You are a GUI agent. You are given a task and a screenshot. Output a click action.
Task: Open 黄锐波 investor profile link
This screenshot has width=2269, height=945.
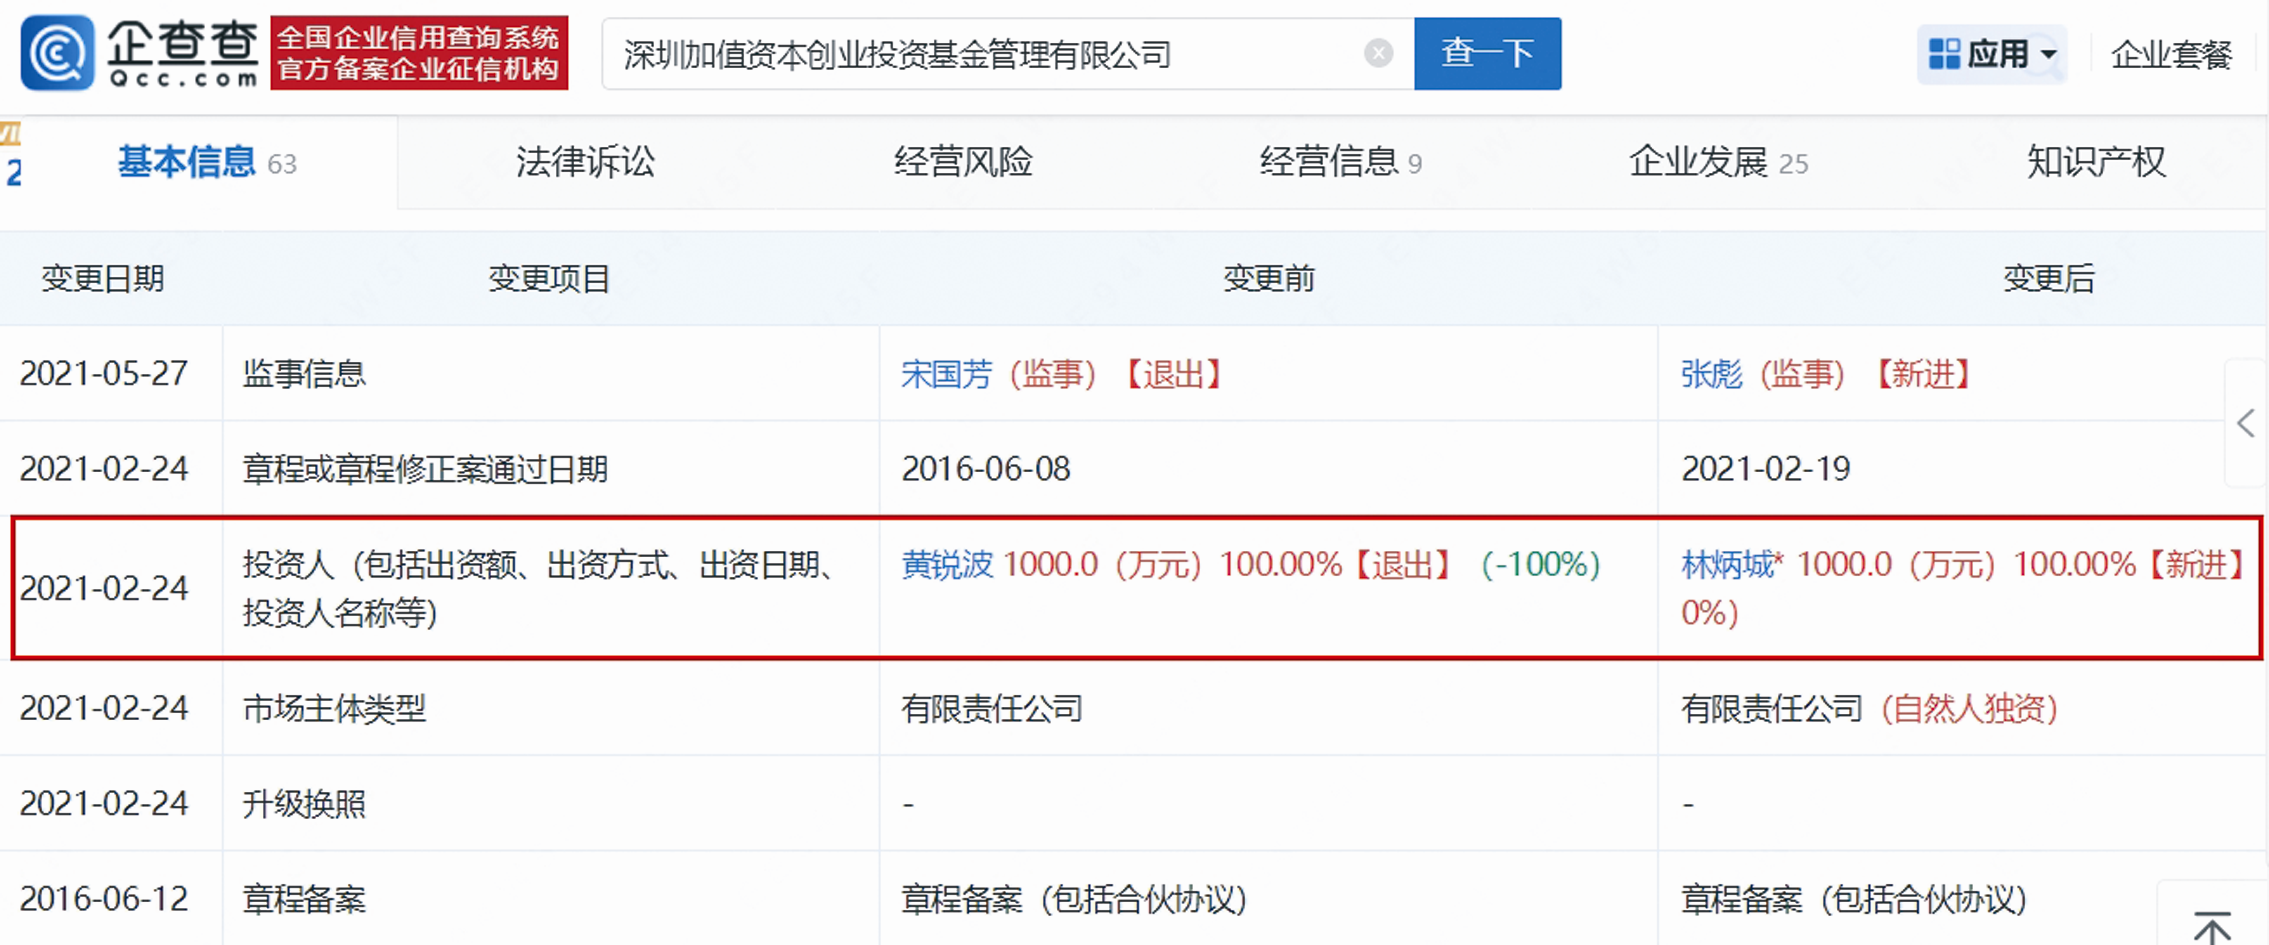(x=946, y=565)
